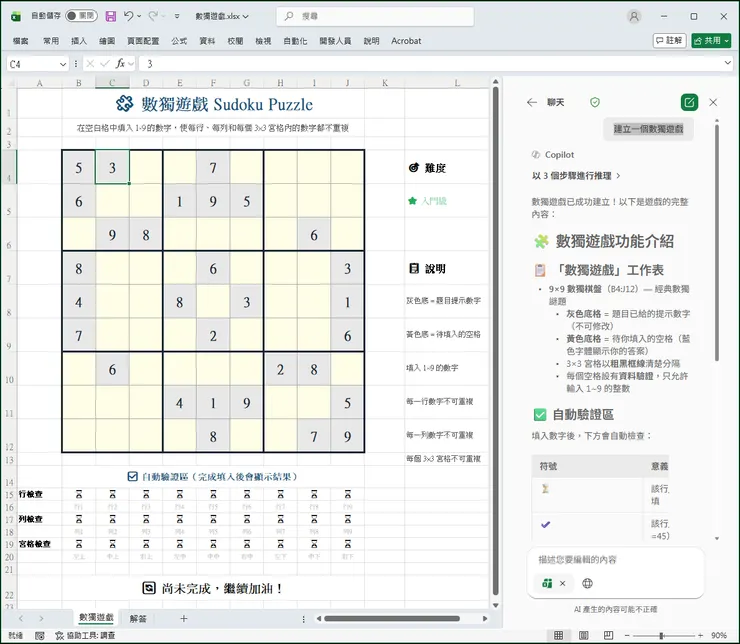Click the 註解 comments button
The width and height of the screenshot is (740, 644).
[x=670, y=41]
